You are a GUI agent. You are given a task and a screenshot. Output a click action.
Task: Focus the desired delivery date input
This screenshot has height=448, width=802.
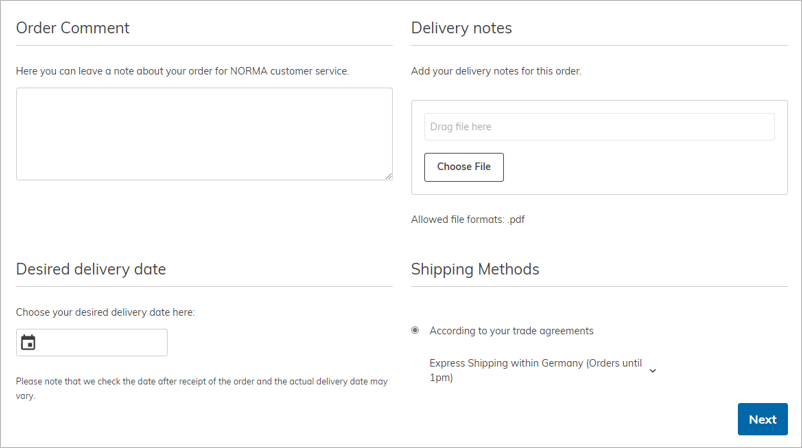(x=92, y=343)
